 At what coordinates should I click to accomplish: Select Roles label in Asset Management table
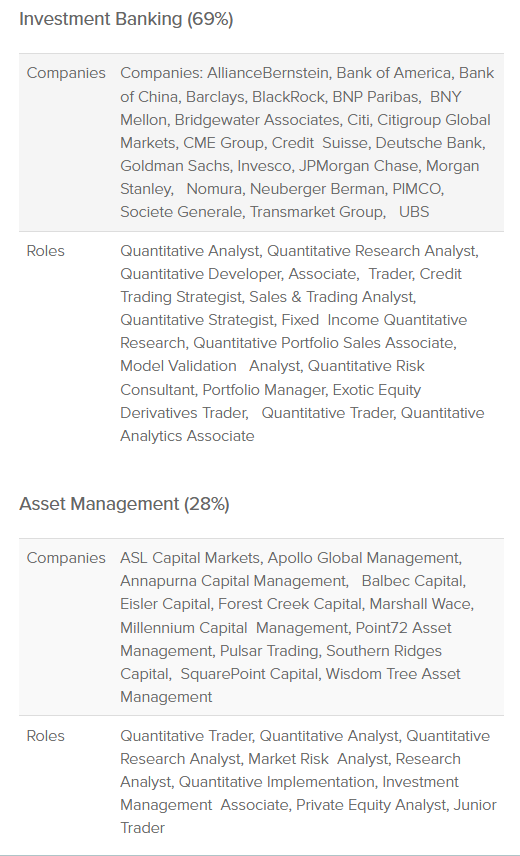pyautogui.click(x=45, y=736)
